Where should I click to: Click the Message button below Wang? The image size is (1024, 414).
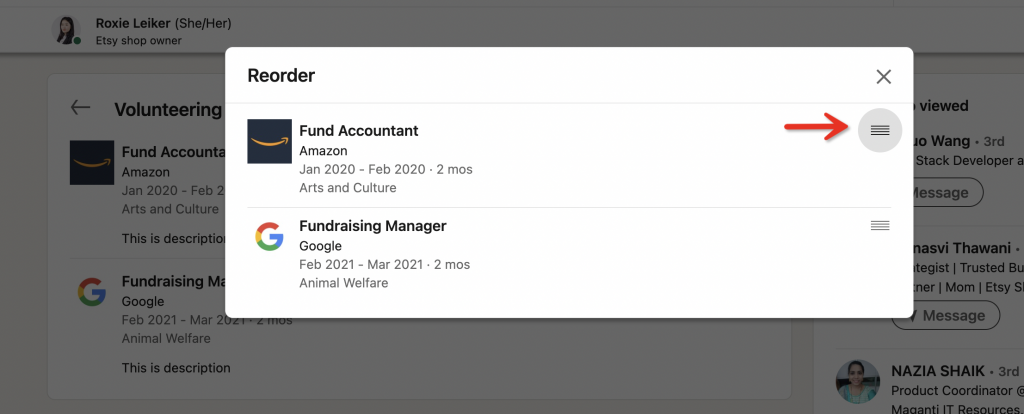tap(944, 192)
